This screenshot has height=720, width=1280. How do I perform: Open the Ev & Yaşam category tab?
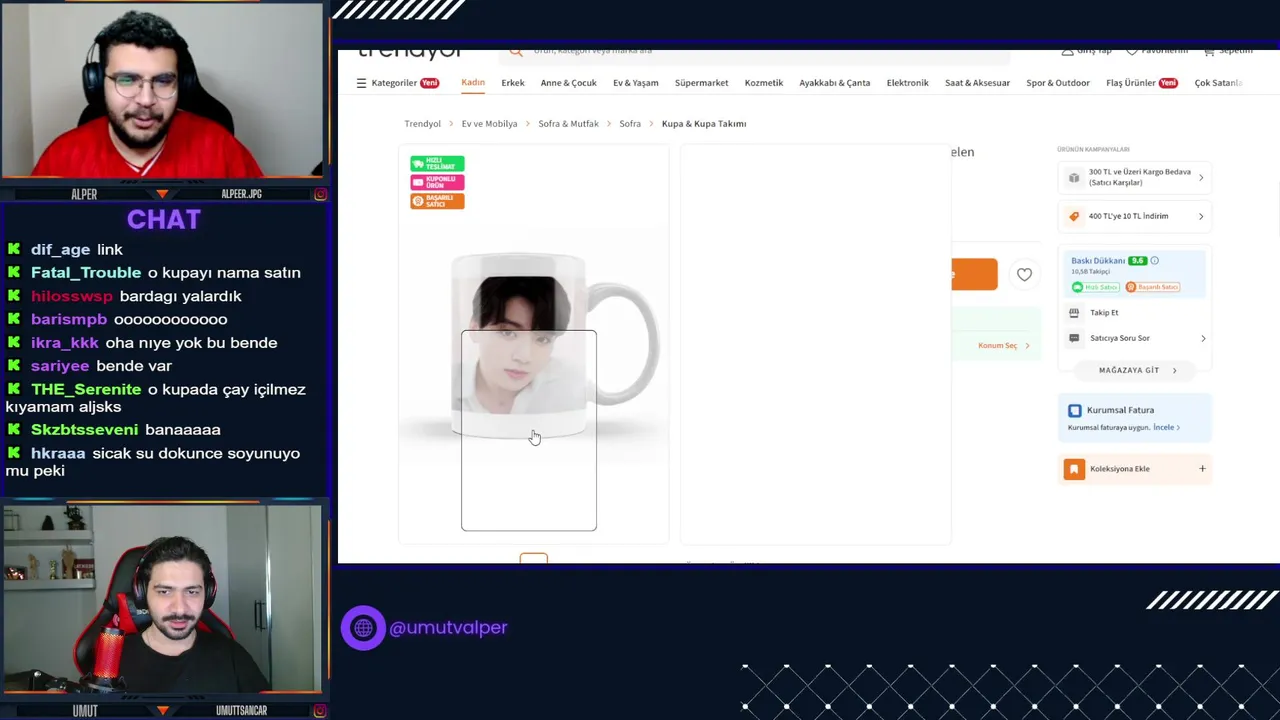tap(636, 83)
